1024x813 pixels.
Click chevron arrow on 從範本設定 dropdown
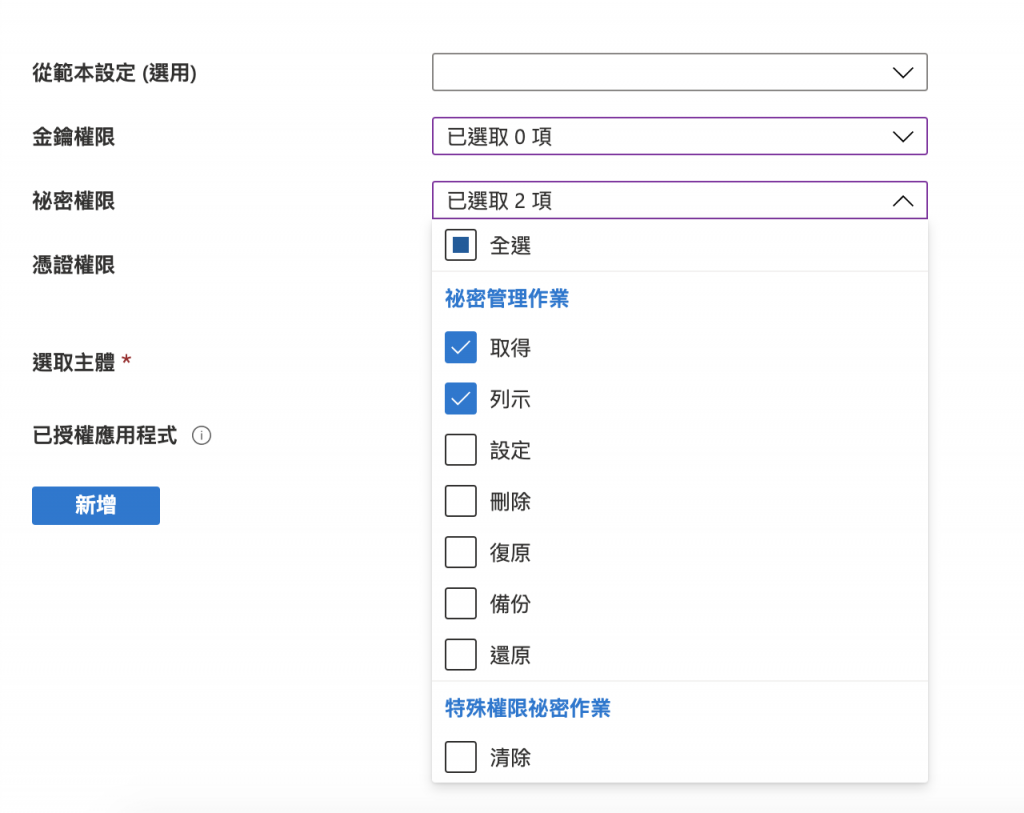[x=902, y=73]
